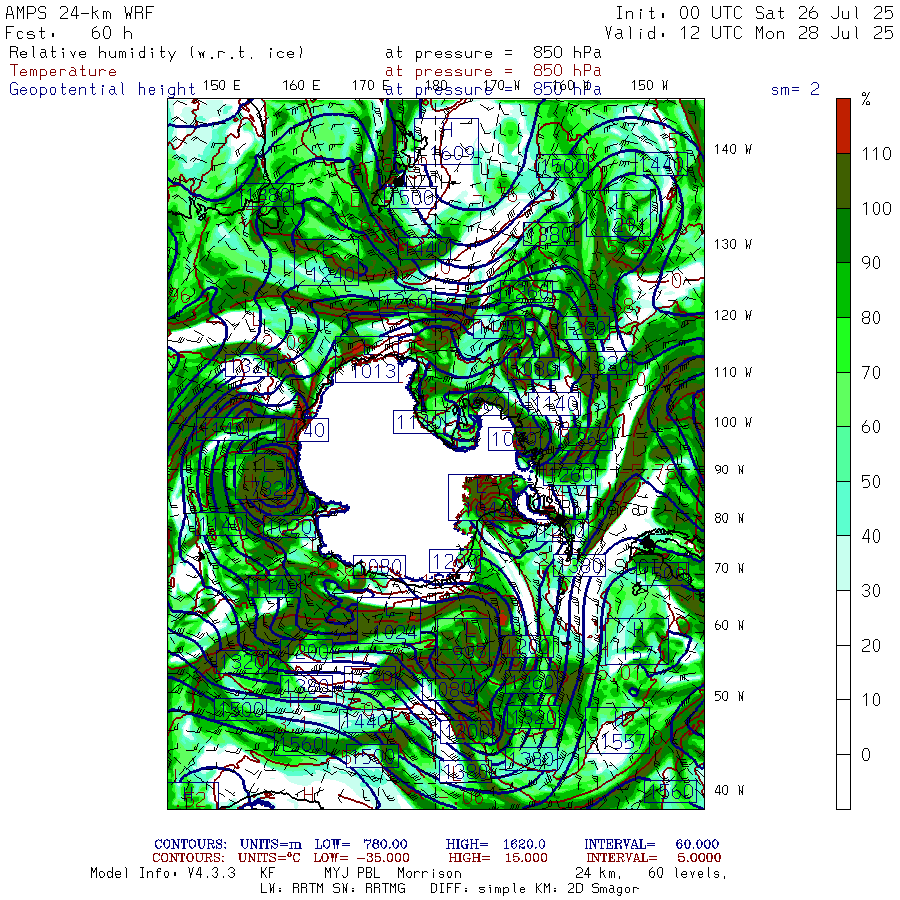Click the red segment above 110 on colorbar

843,126
